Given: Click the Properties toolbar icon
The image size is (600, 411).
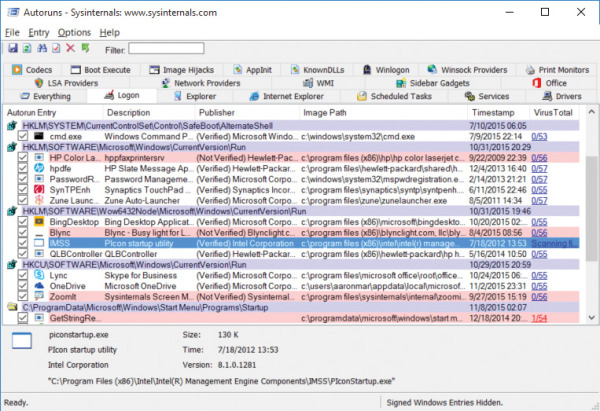Looking at the screenshot, I should tap(56, 48).
